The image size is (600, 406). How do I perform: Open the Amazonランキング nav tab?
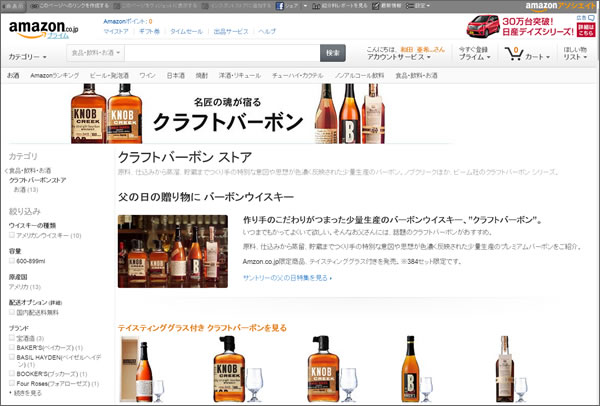tap(55, 75)
